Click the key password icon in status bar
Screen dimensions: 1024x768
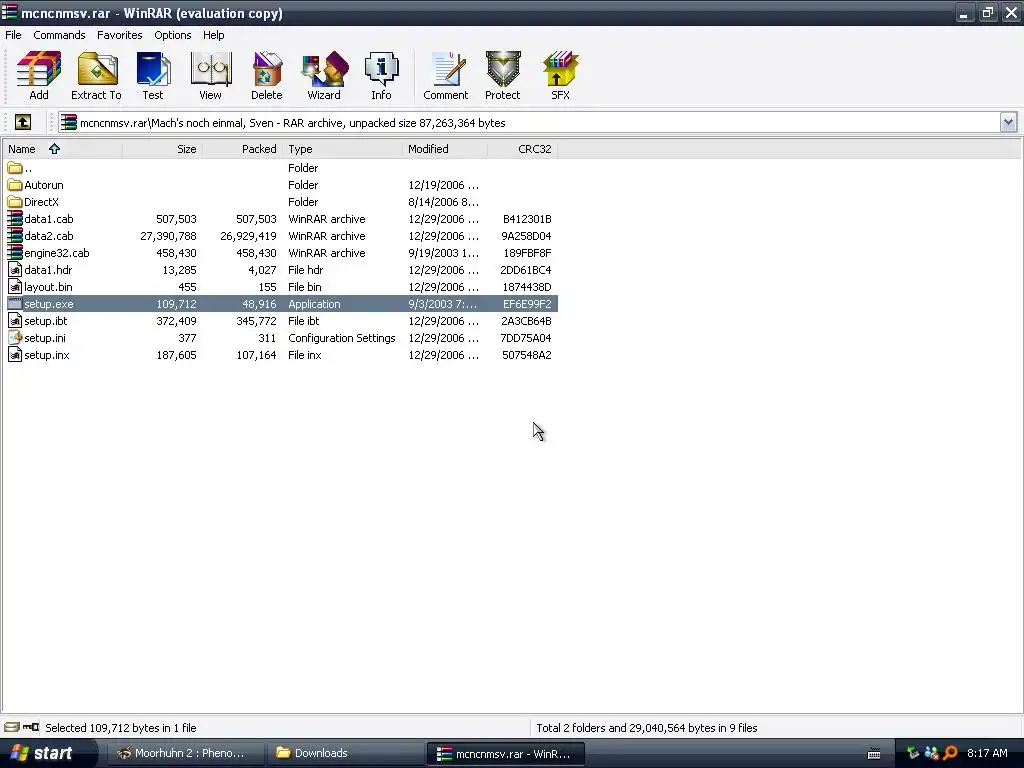(31, 727)
